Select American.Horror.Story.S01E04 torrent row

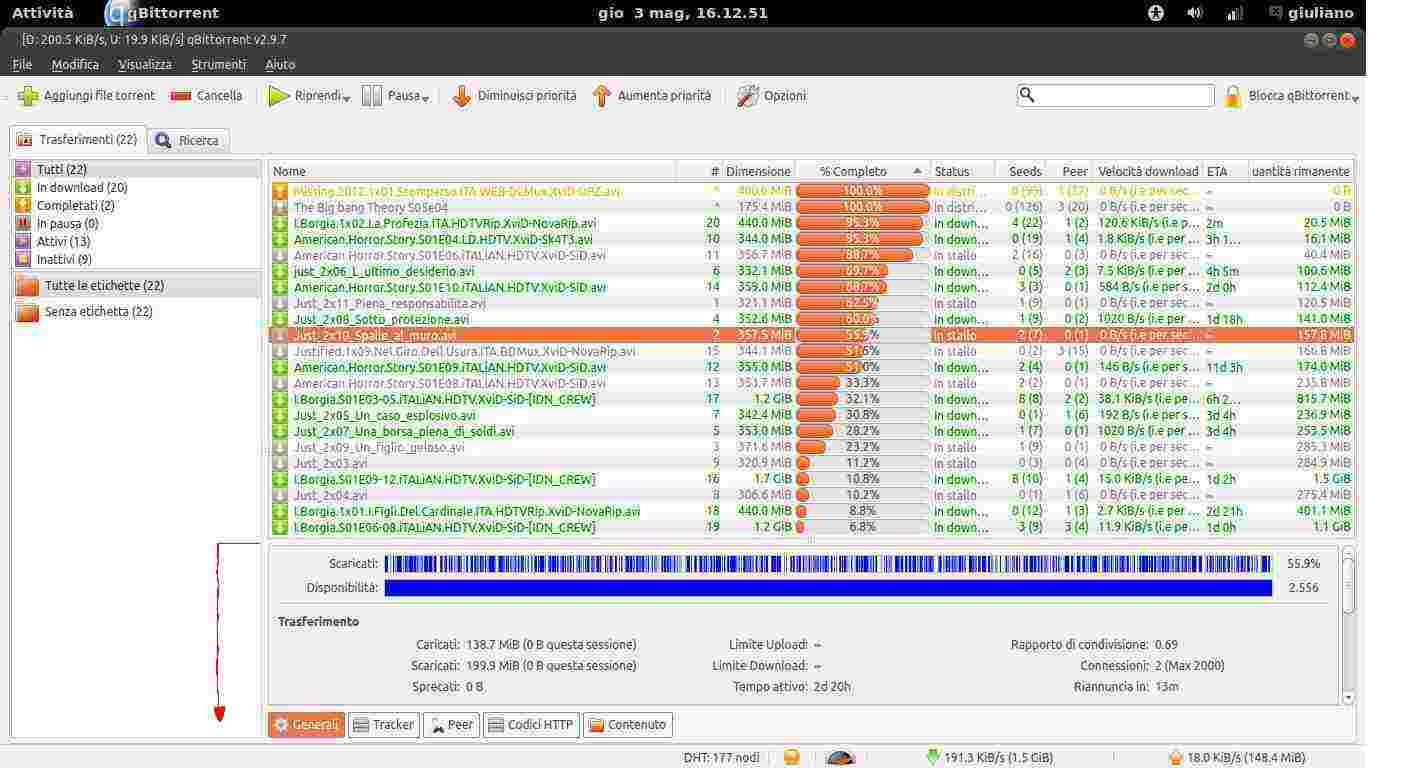pos(811,239)
